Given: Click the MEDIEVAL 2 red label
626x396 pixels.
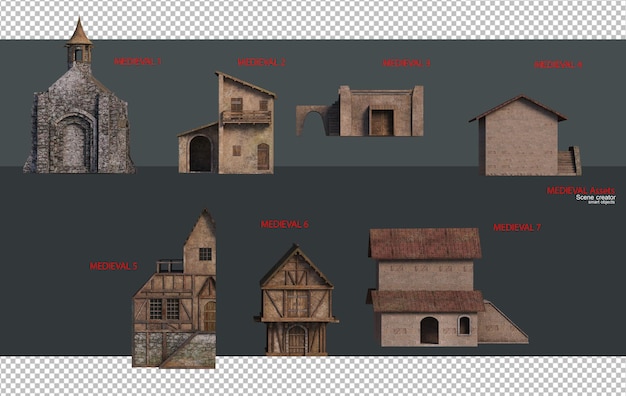Looking at the screenshot, I should [261, 62].
